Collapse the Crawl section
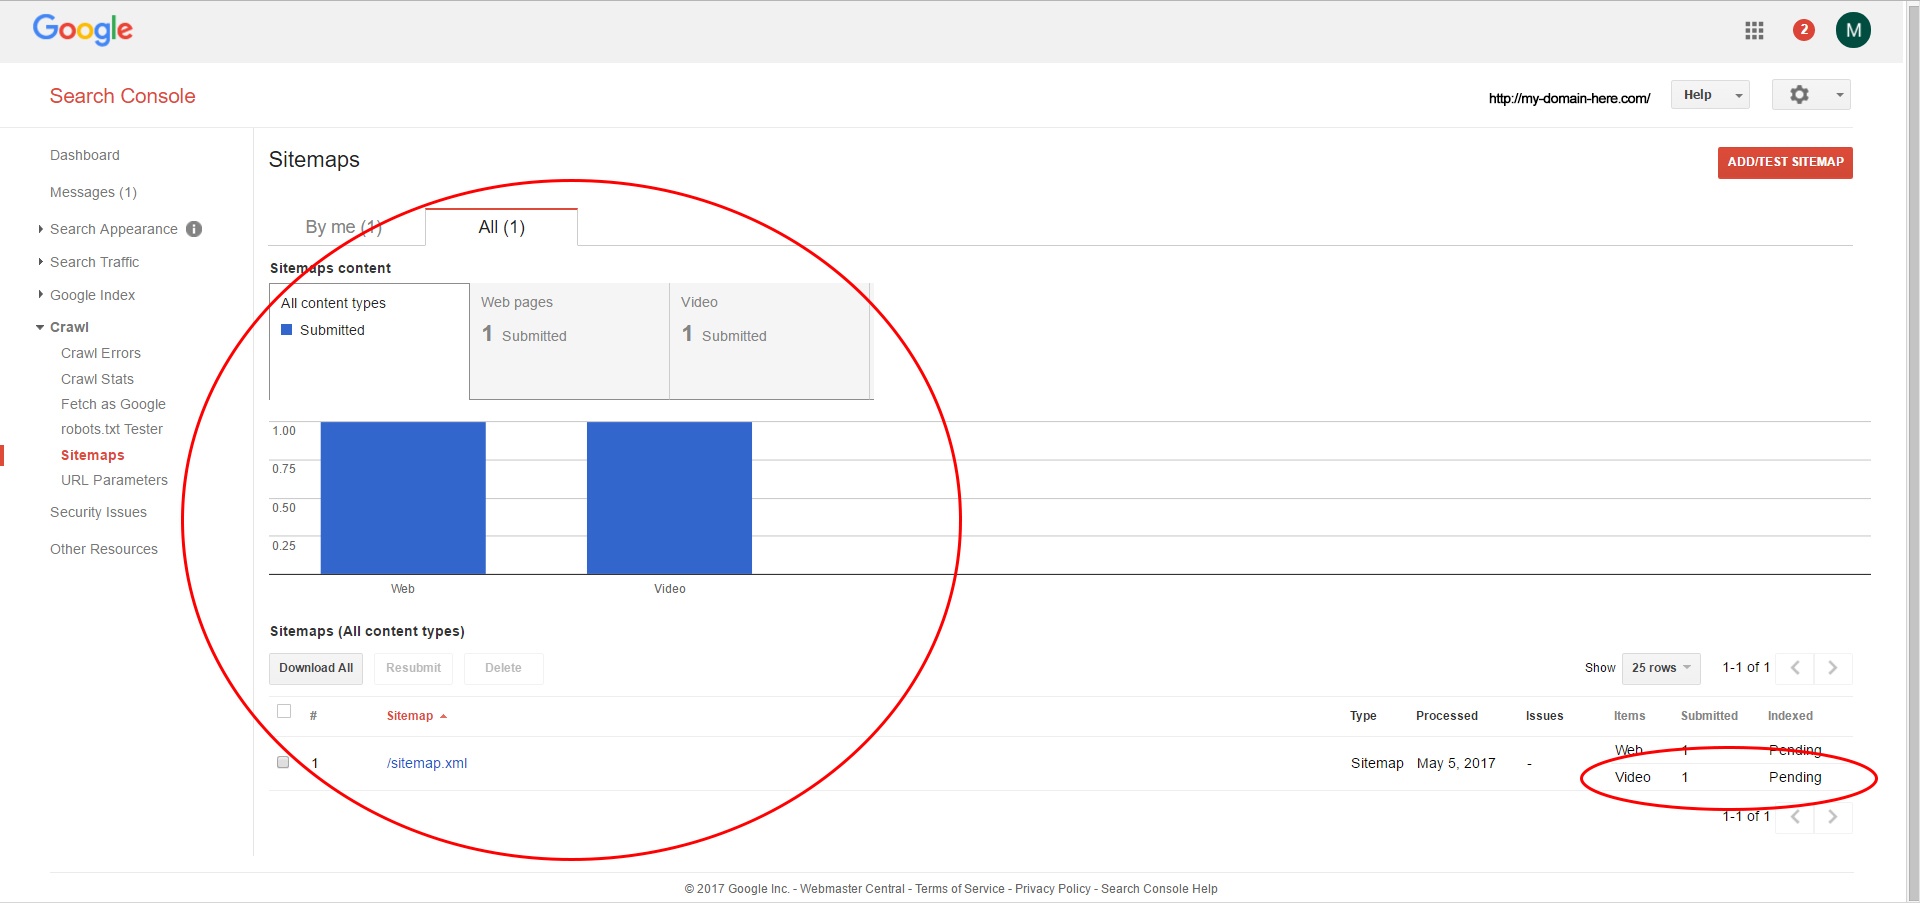Screen dimensions: 1920x903 (40, 327)
